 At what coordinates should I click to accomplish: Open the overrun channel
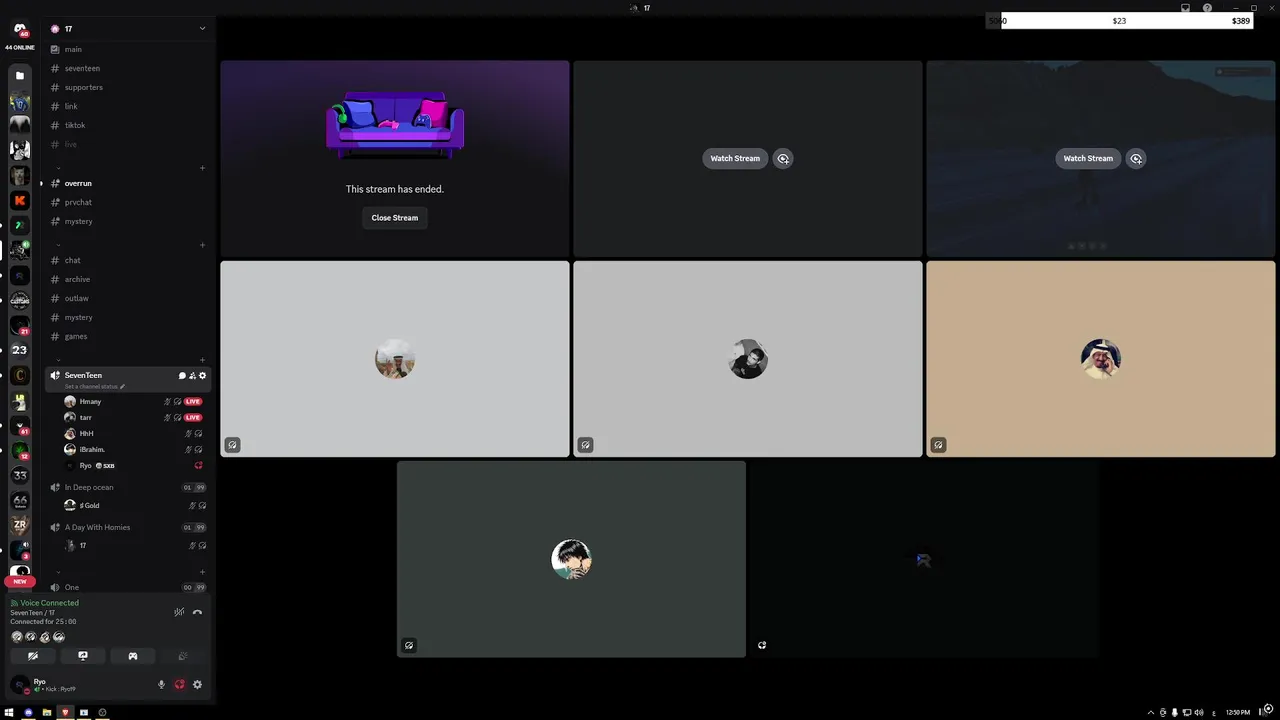[129, 183]
